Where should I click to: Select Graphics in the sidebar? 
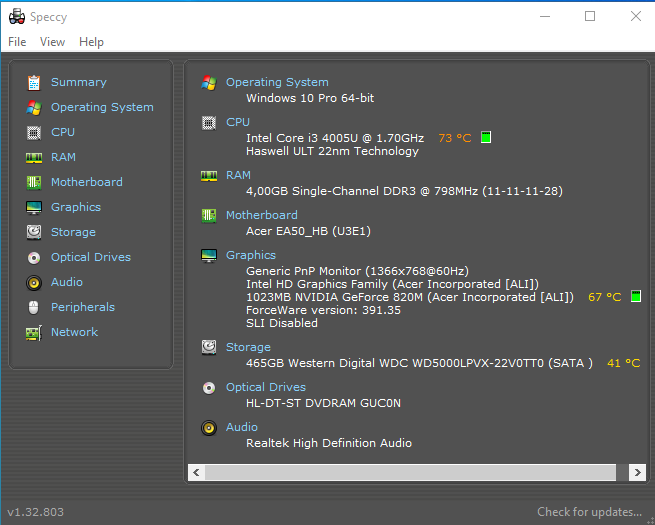tap(76, 207)
